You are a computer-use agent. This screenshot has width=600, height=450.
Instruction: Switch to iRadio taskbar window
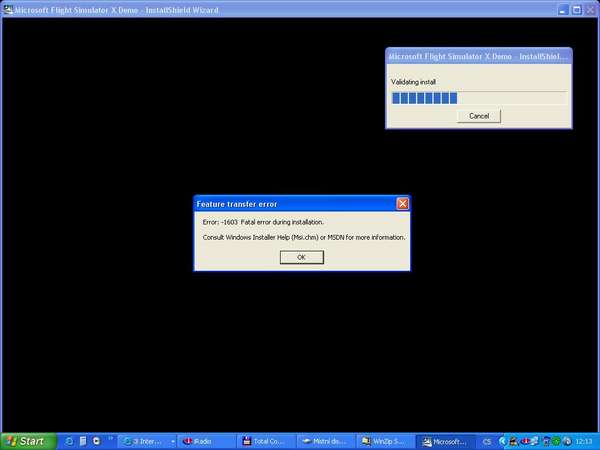pos(207,442)
